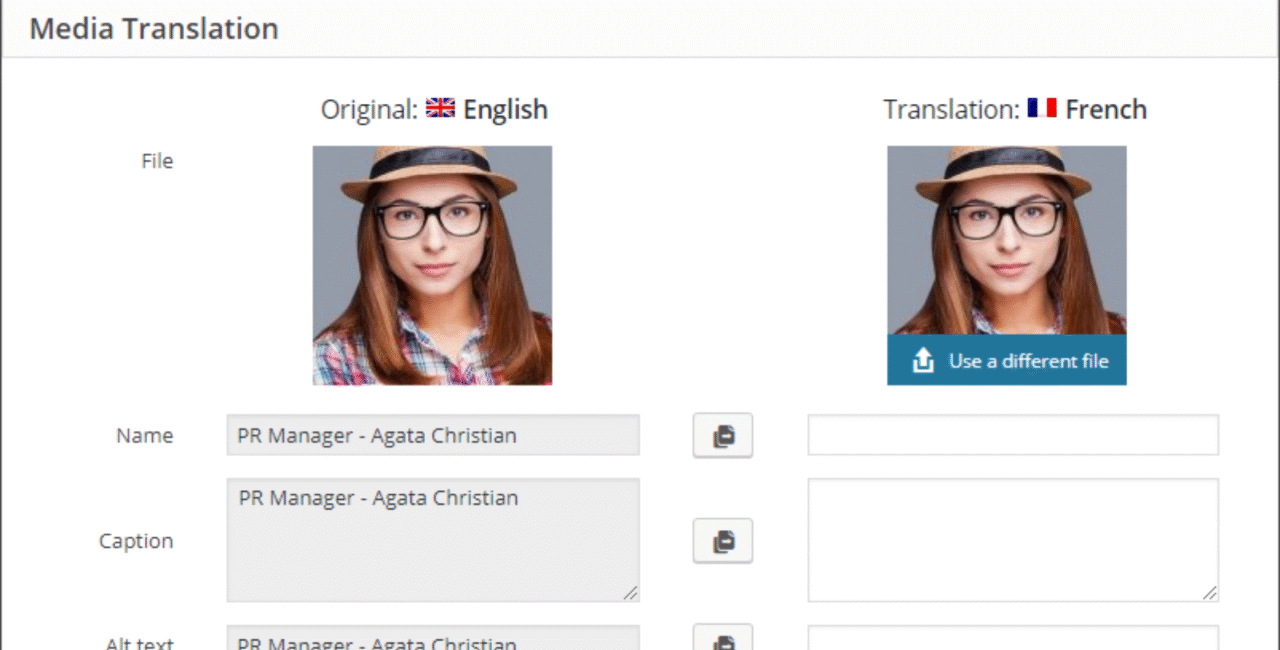Viewport: 1280px width, 650px height.
Task: Click the 'Original: English' column heading
Action: (434, 109)
